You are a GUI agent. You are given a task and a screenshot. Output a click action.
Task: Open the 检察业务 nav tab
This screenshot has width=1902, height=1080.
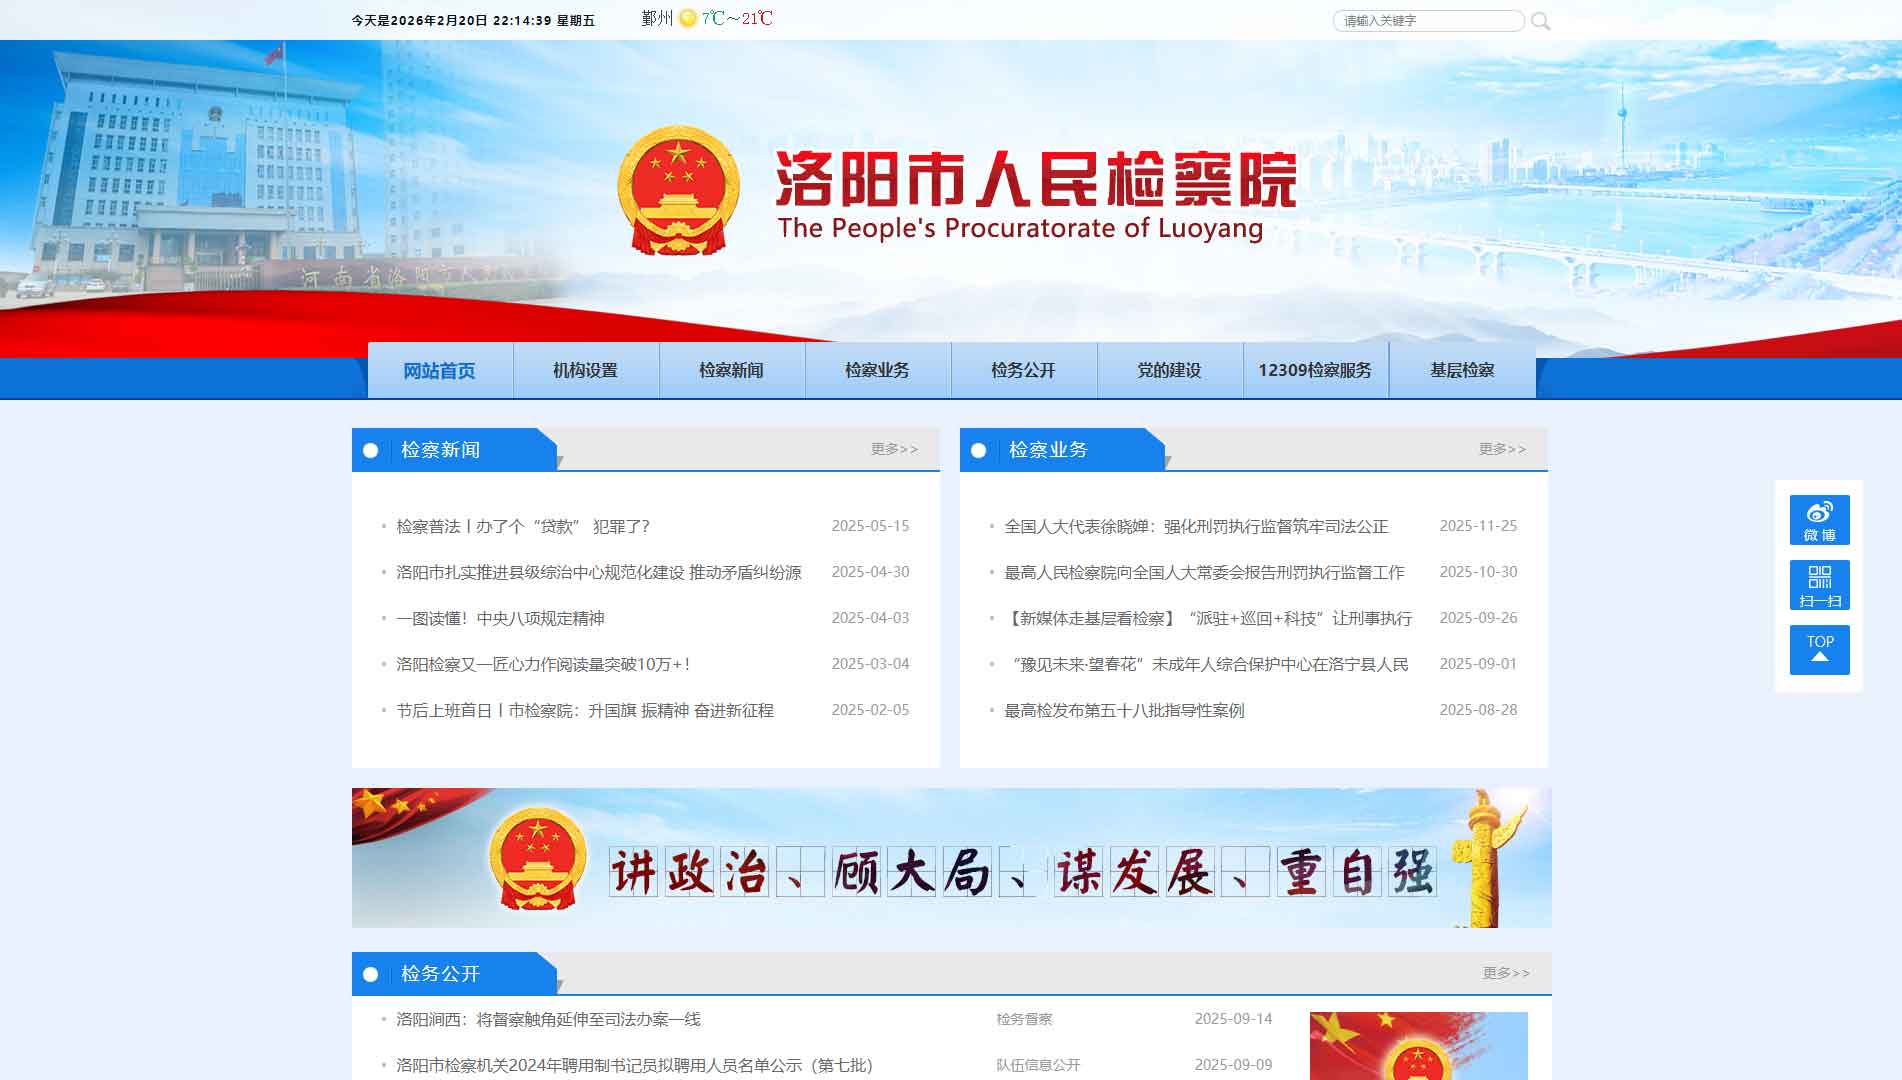[x=878, y=370]
